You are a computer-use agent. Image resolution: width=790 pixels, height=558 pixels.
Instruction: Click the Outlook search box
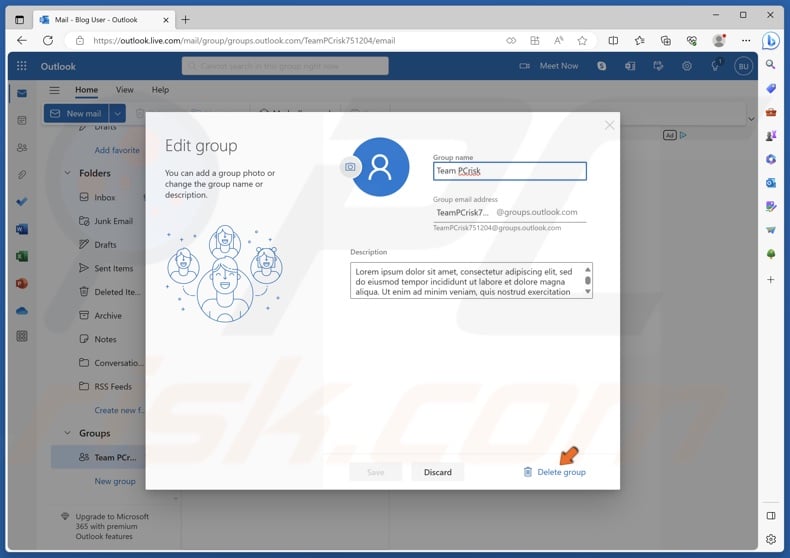click(x=285, y=66)
